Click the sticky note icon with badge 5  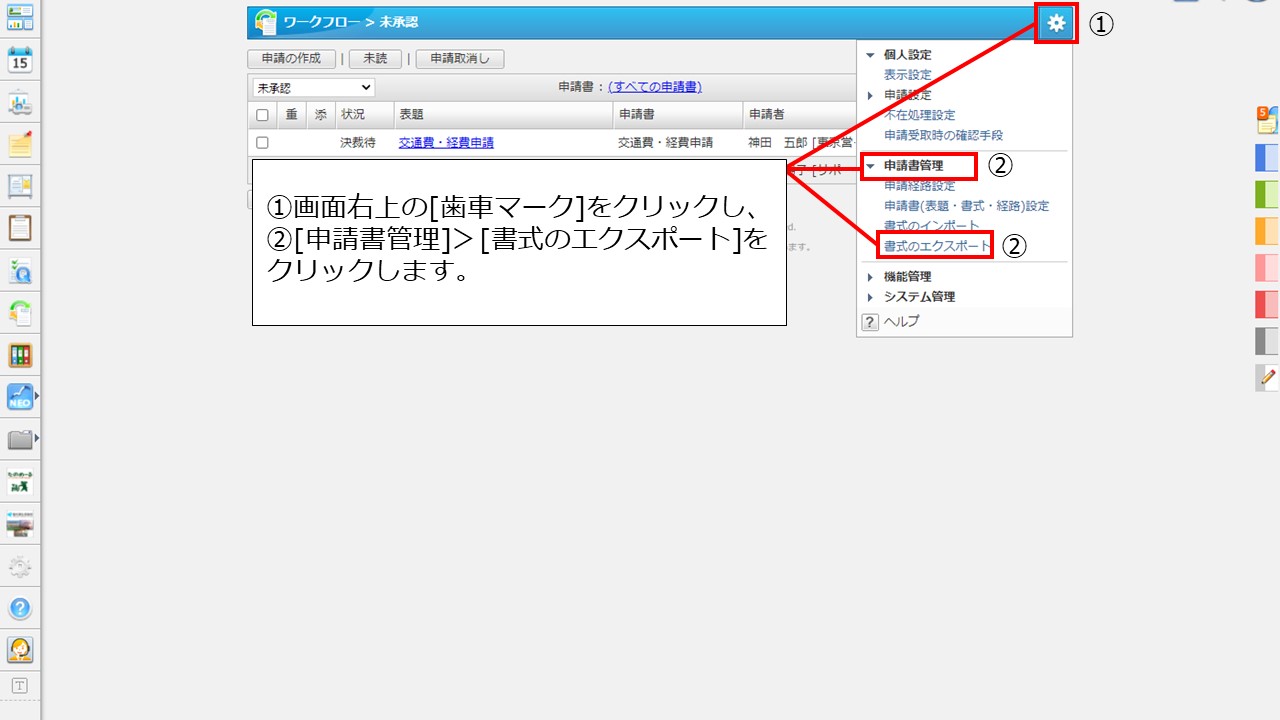(1267, 121)
